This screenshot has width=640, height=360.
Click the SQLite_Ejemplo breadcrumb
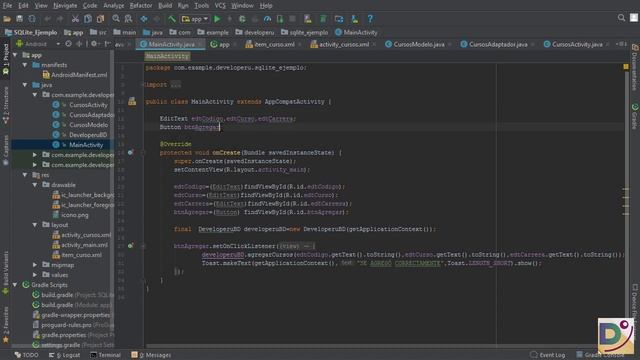click(31, 32)
